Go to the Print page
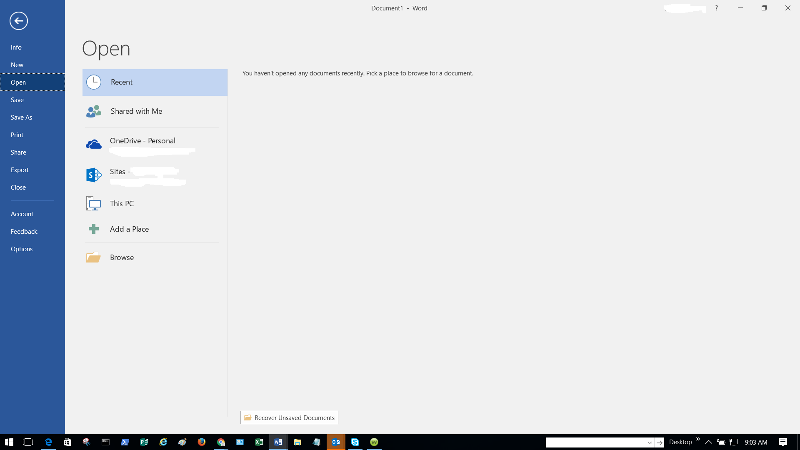Screen dimensions: 800x450 click(17, 135)
